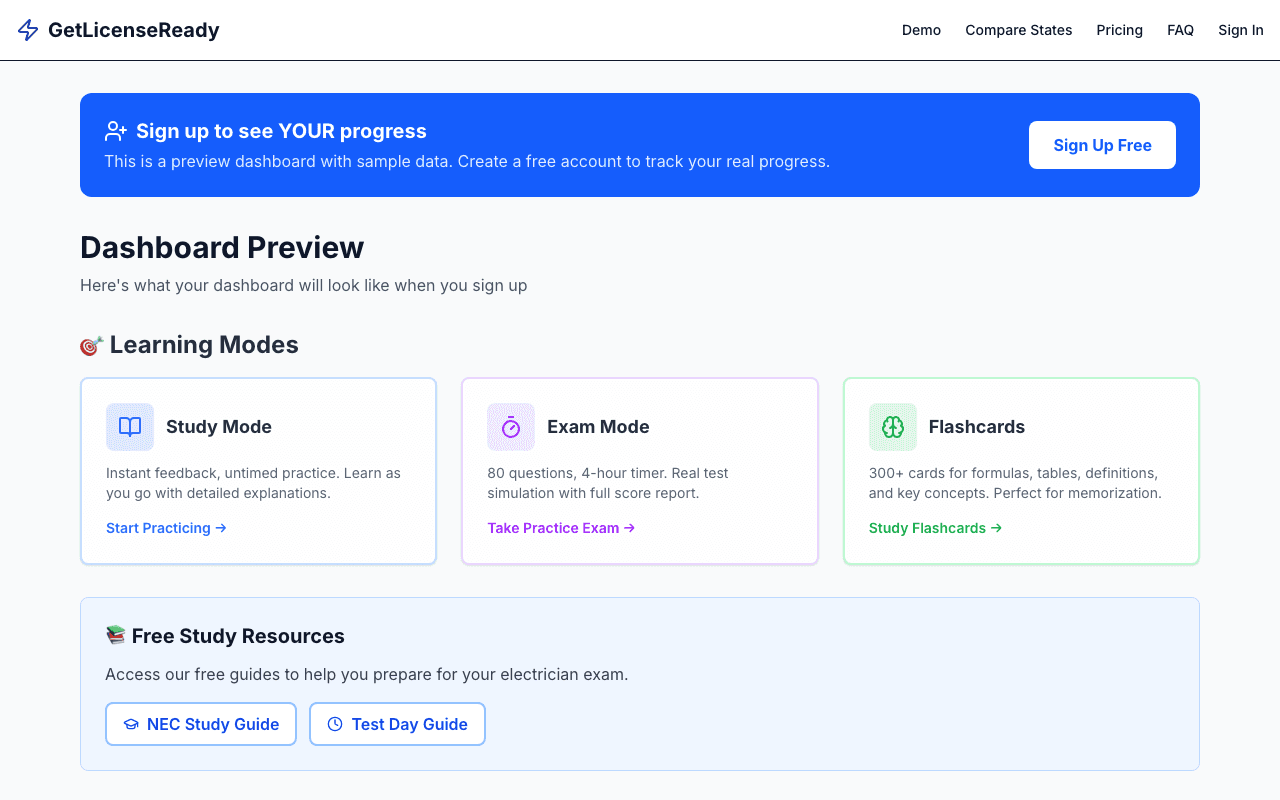This screenshot has width=1280, height=800.
Task: Open the Demo page
Action: tap(921, 30)
